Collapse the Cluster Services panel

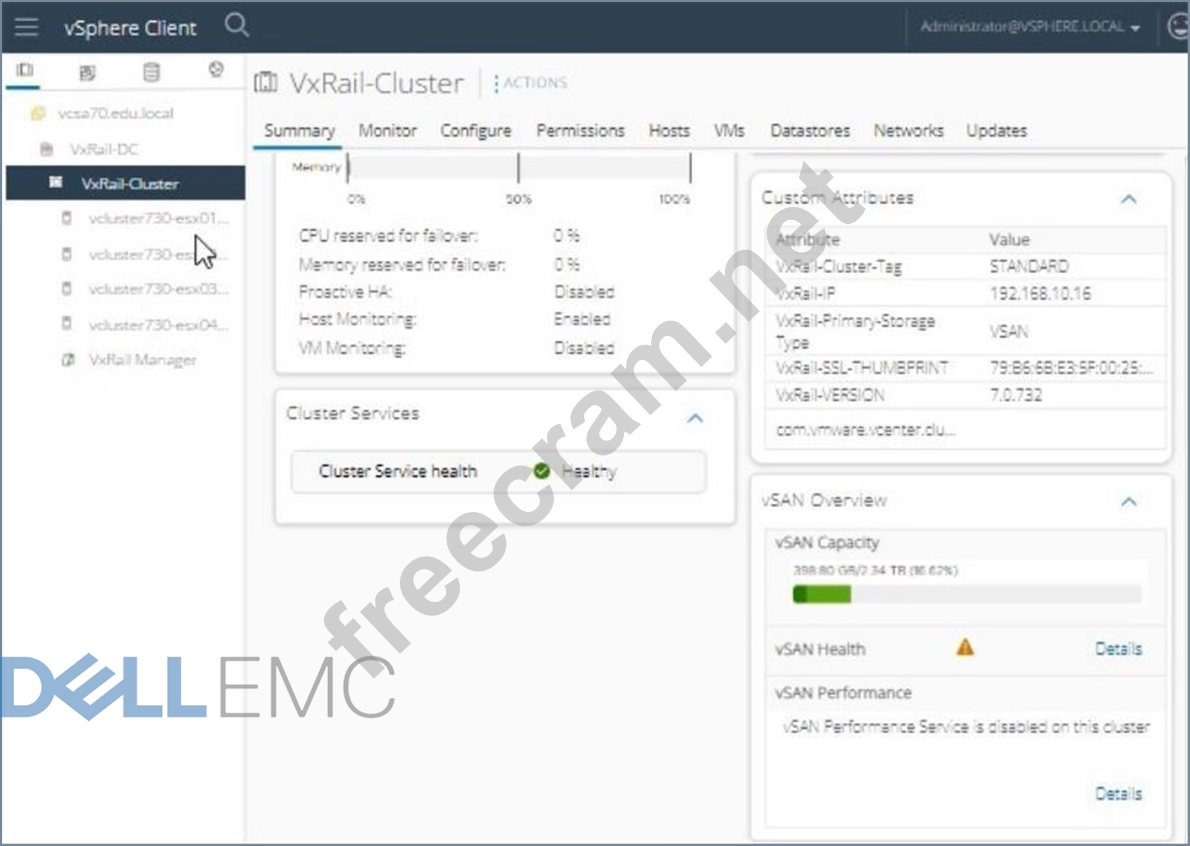(695, 418)
